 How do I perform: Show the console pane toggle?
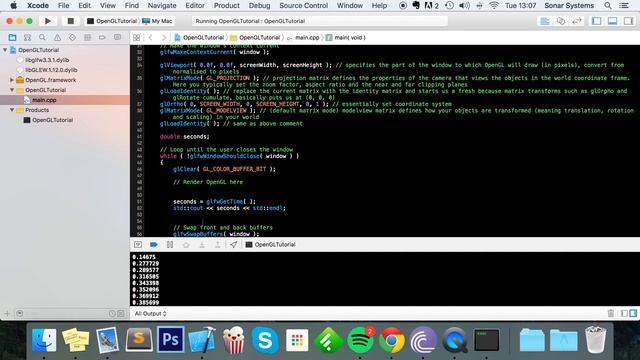click(633, 313)
